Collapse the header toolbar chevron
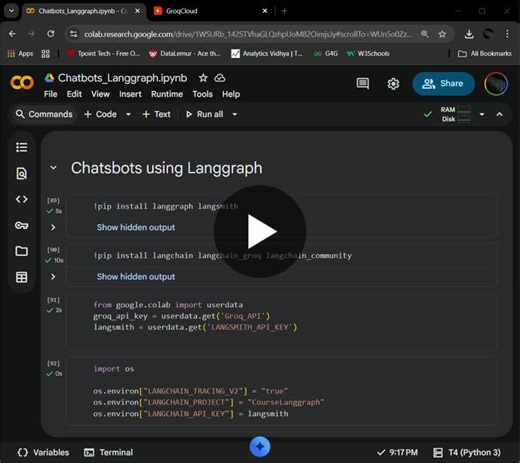Screen dimensions: 520x463 (x=499, y=114)
